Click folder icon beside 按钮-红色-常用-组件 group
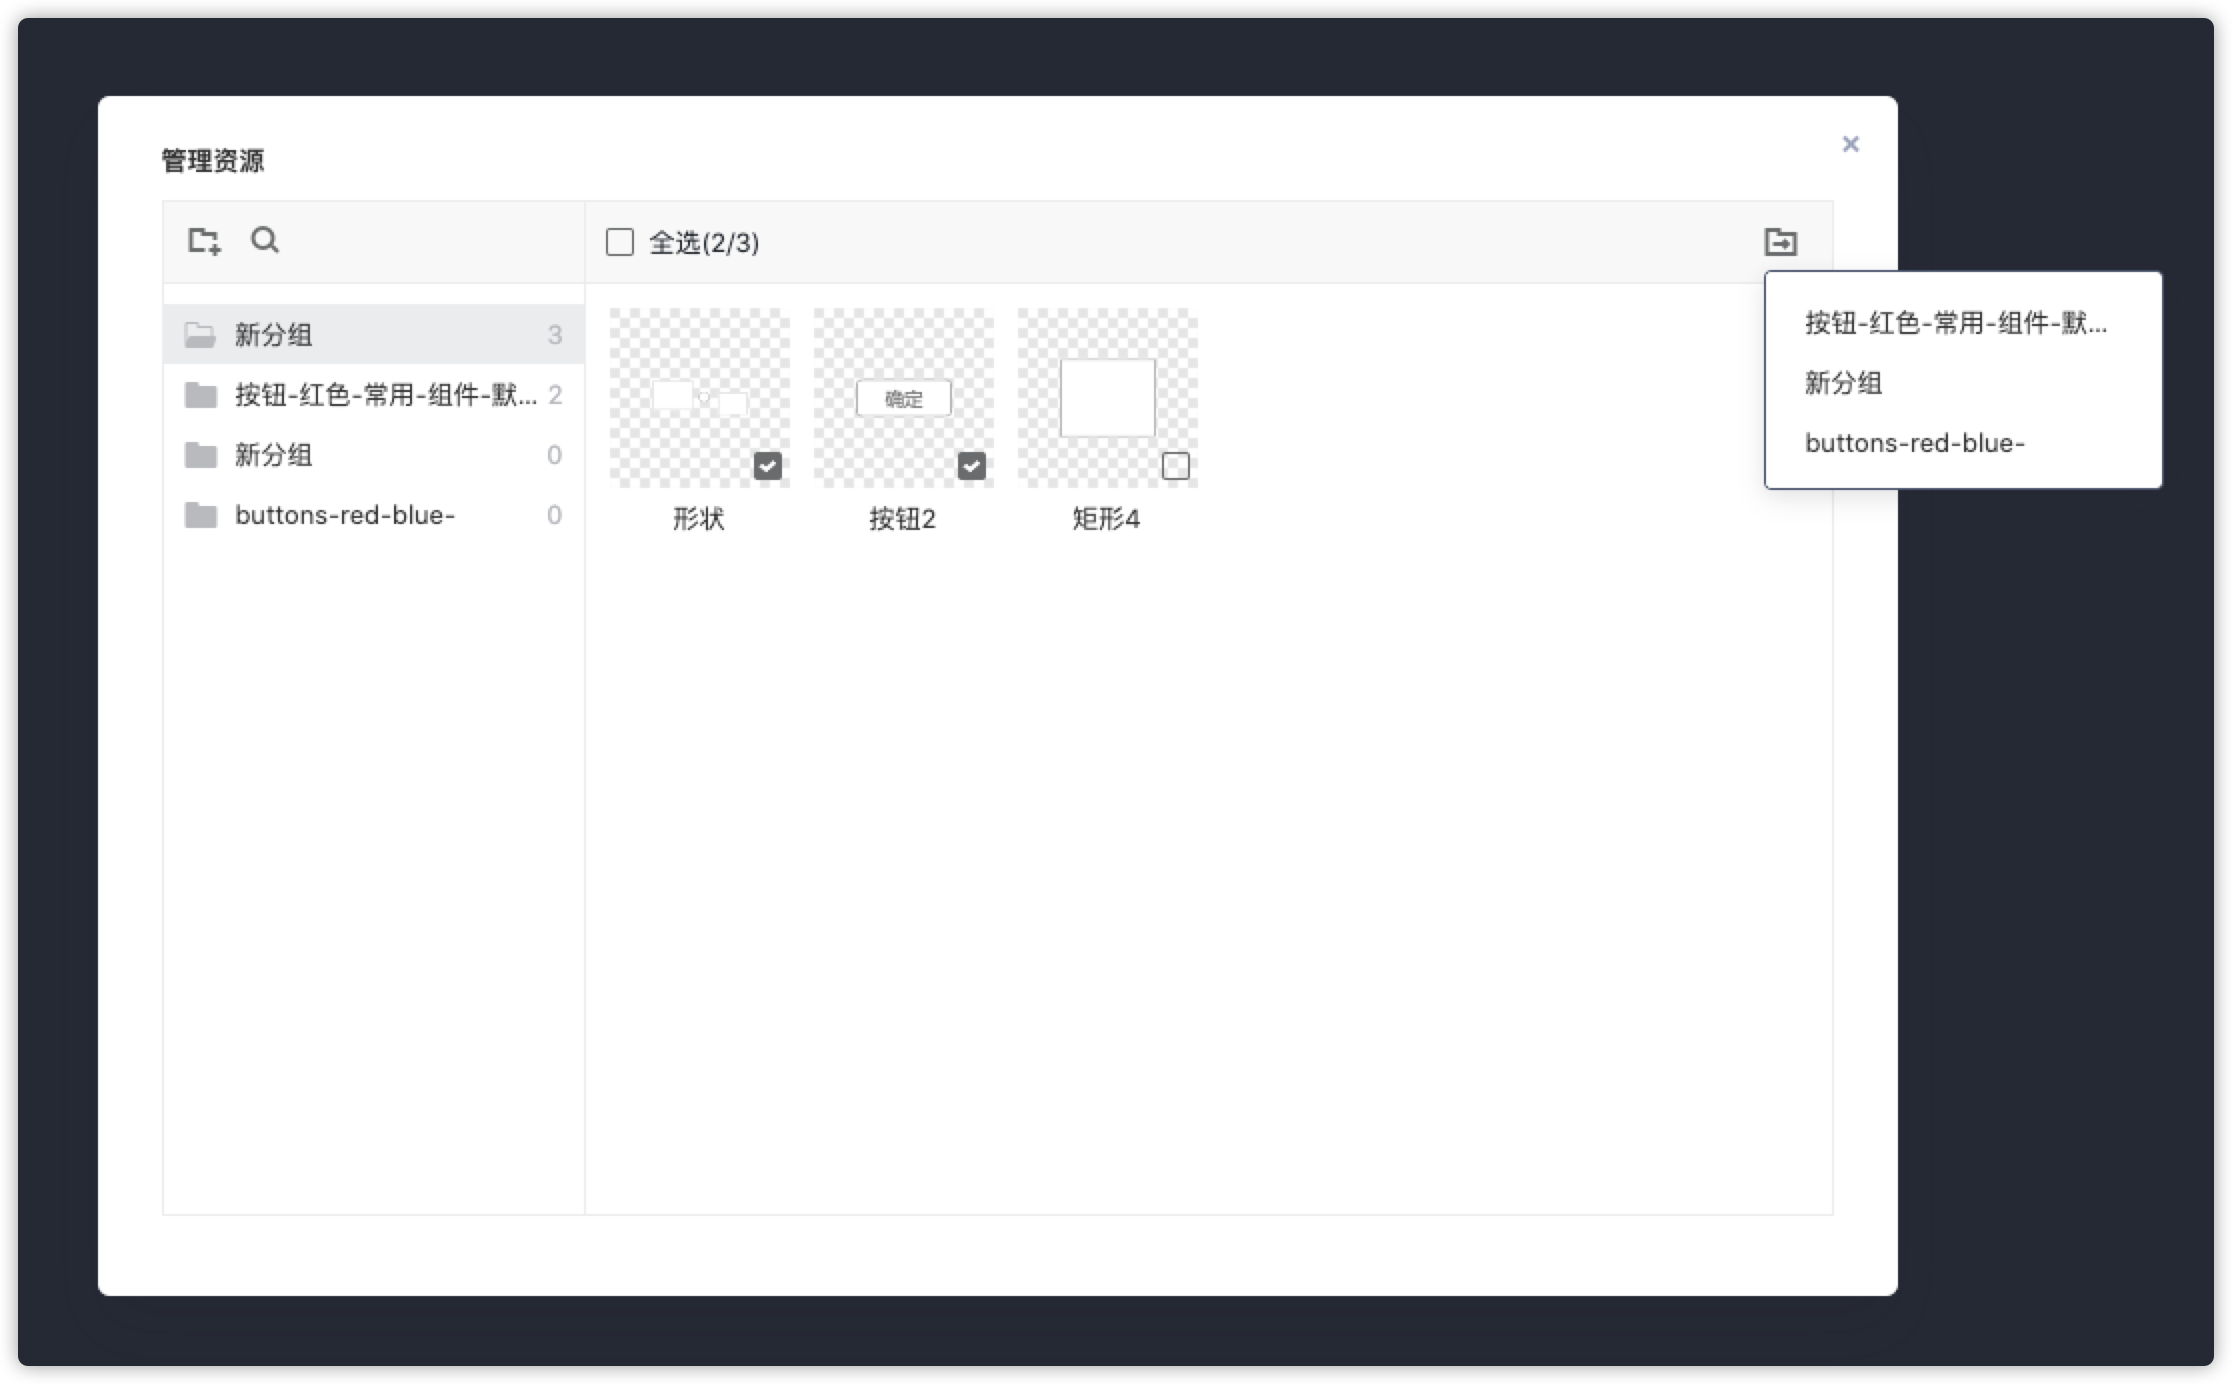This screenshot has width=2232, height=1384. 200,395
